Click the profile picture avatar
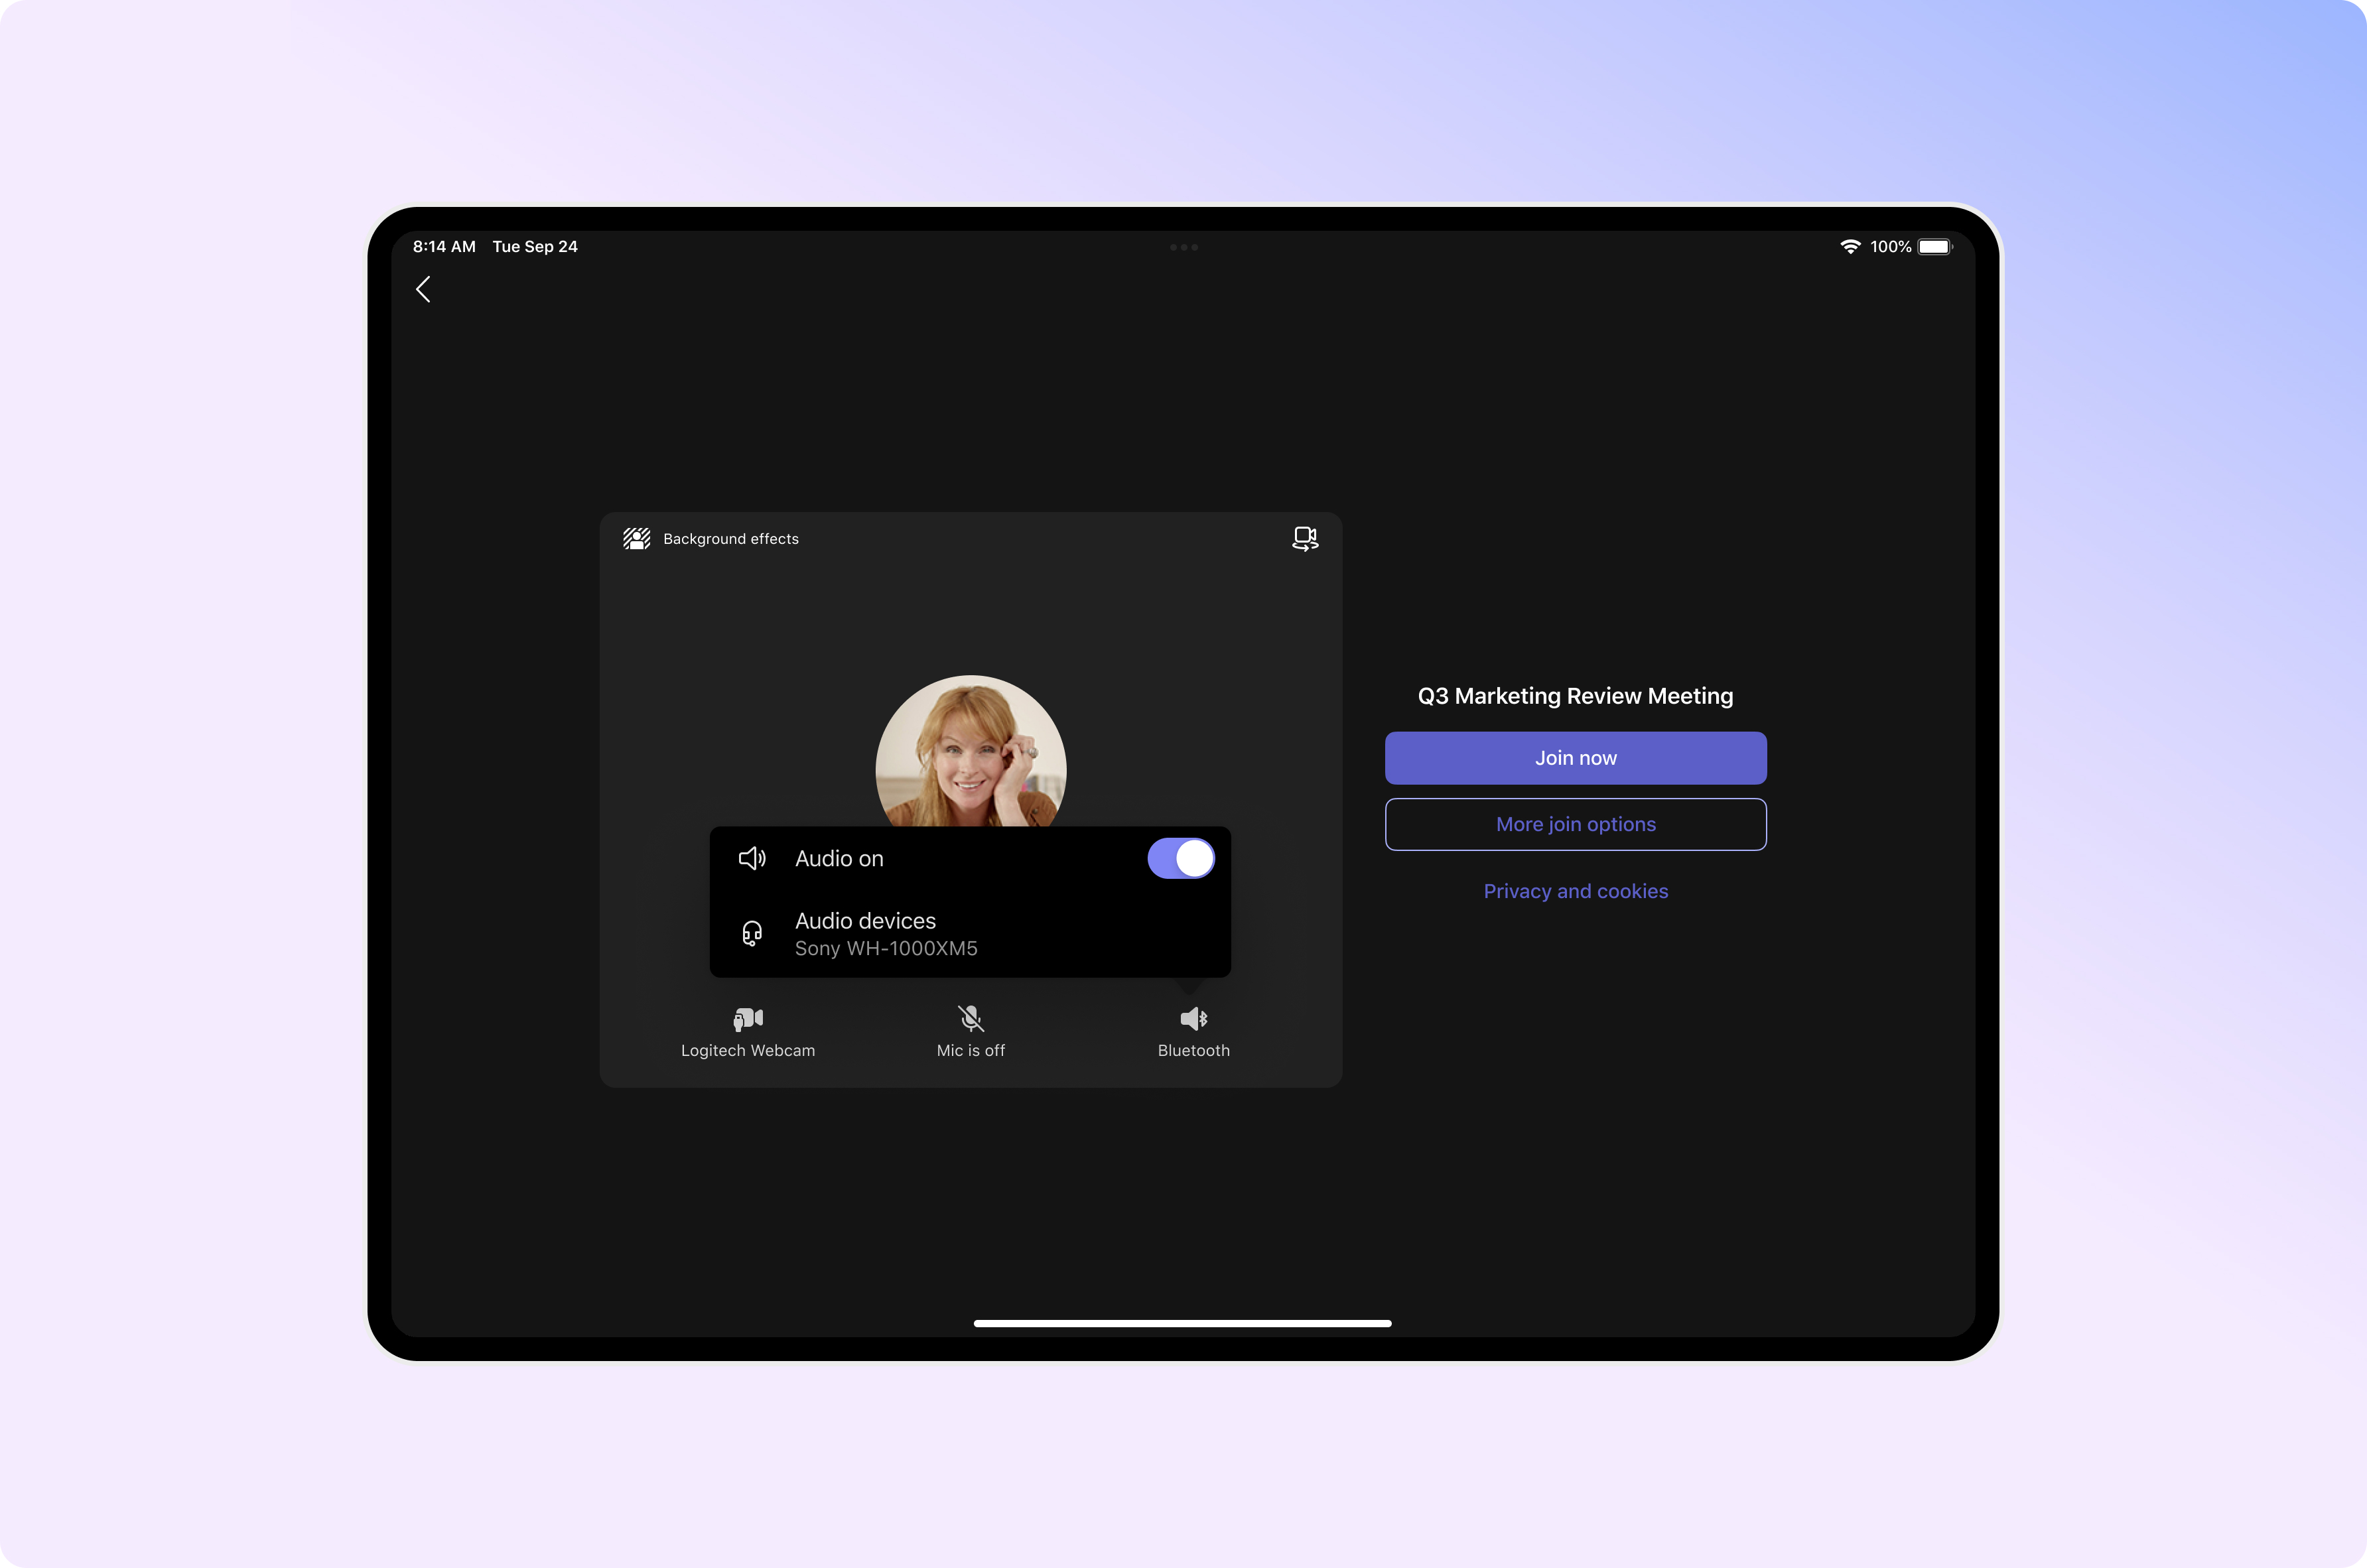The width and height of the screenshot is (2367, 1568). [x=970, y=751]
